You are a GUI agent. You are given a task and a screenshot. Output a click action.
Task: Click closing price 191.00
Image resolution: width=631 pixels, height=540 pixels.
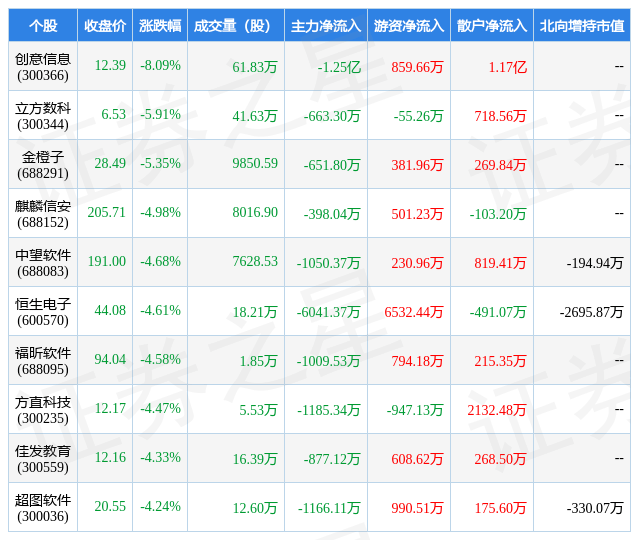pyautogui.click(x=107, y=262)
